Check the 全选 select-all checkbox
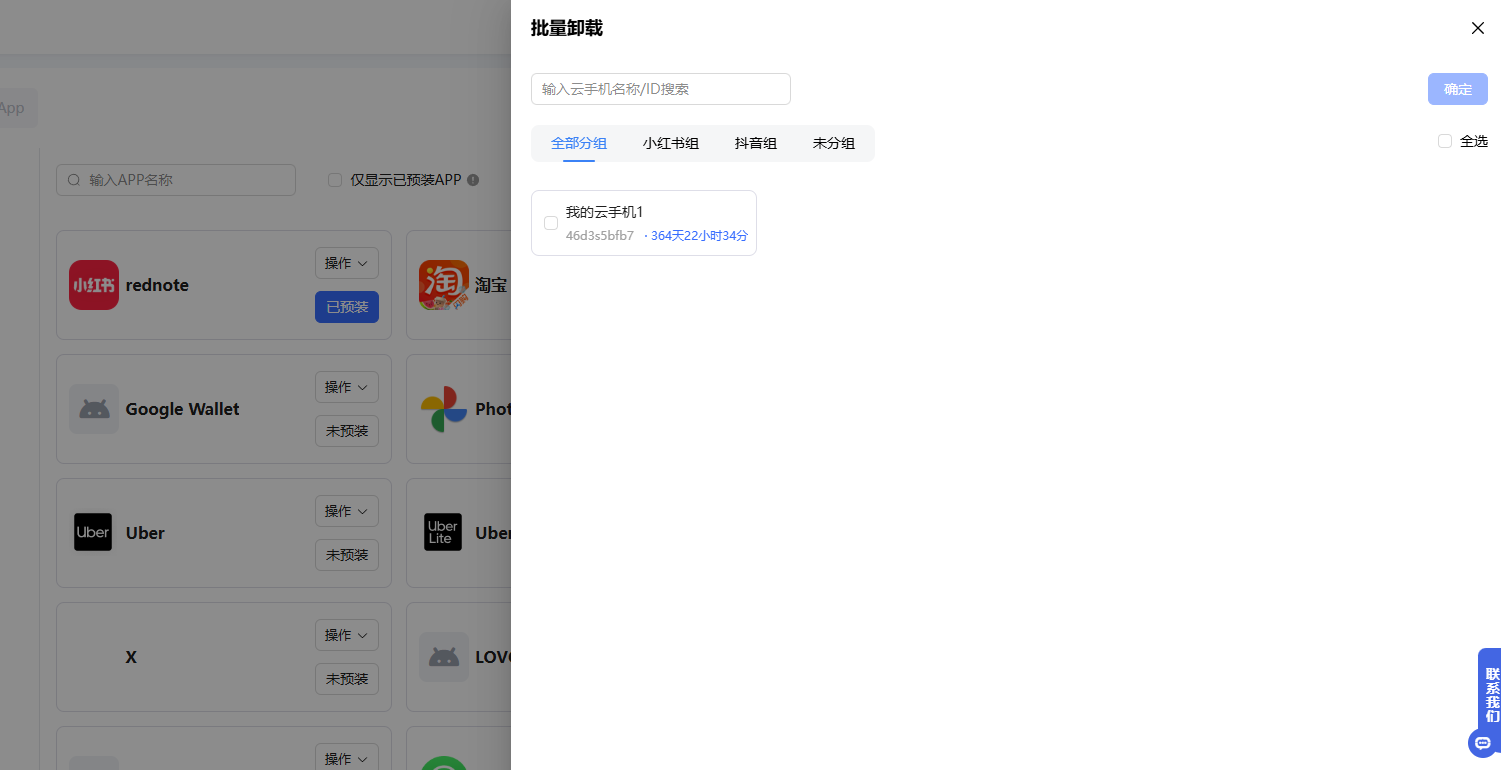 [x=1445, y=141]
